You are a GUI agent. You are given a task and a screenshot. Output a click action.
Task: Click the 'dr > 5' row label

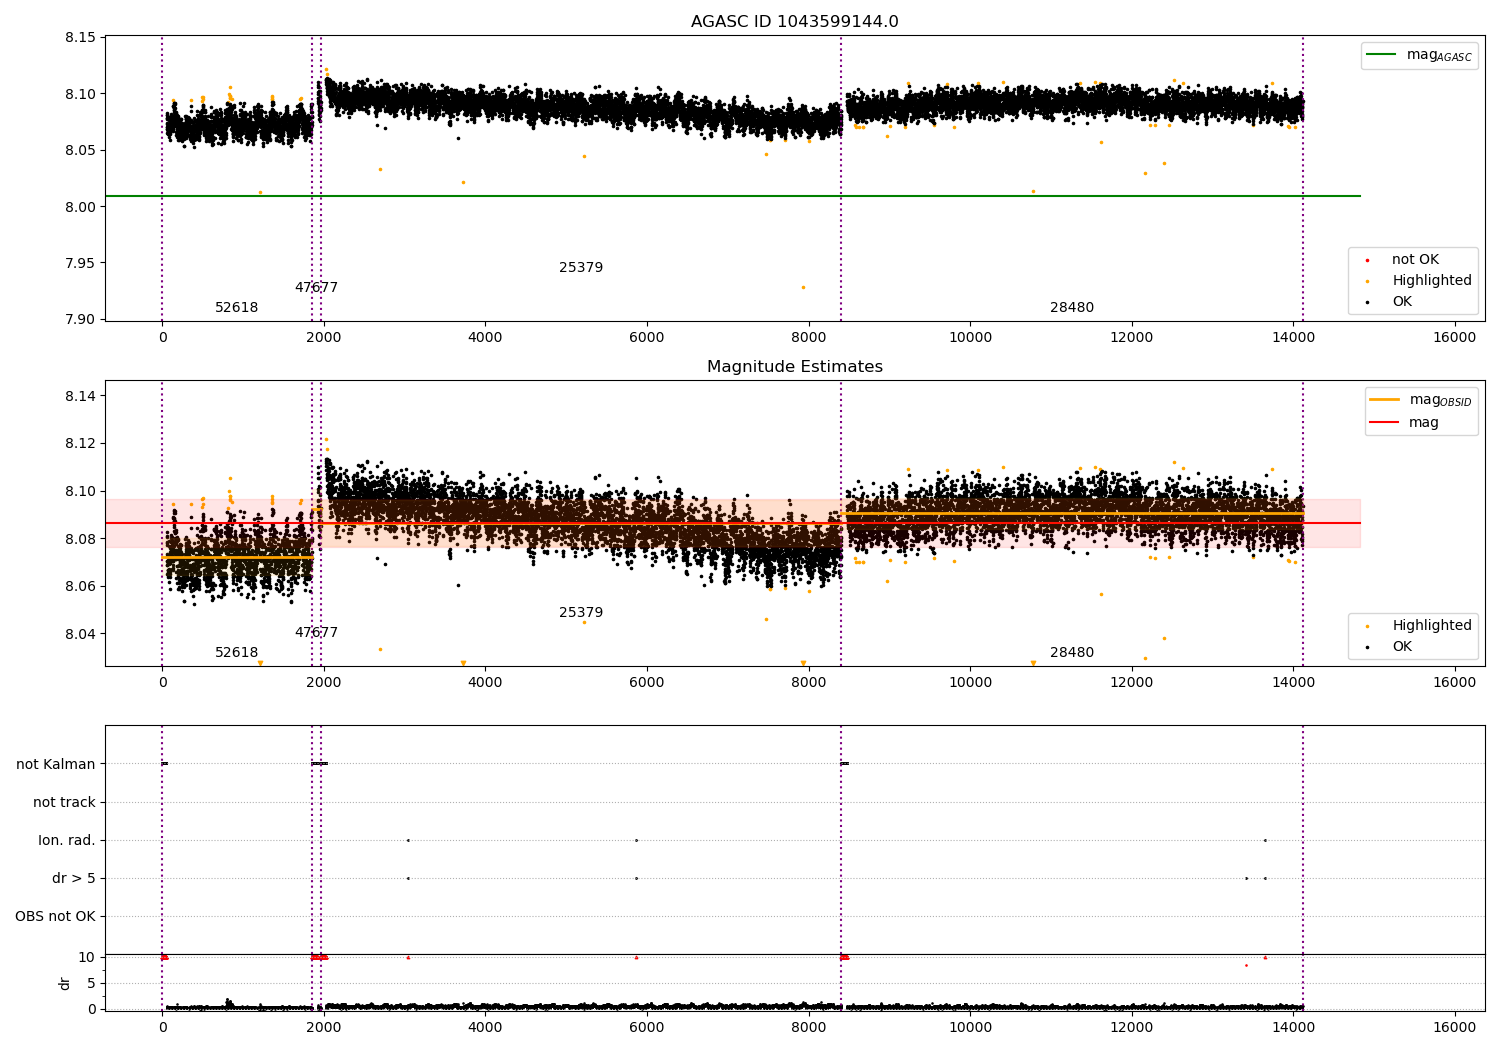(x=74, y=879)
